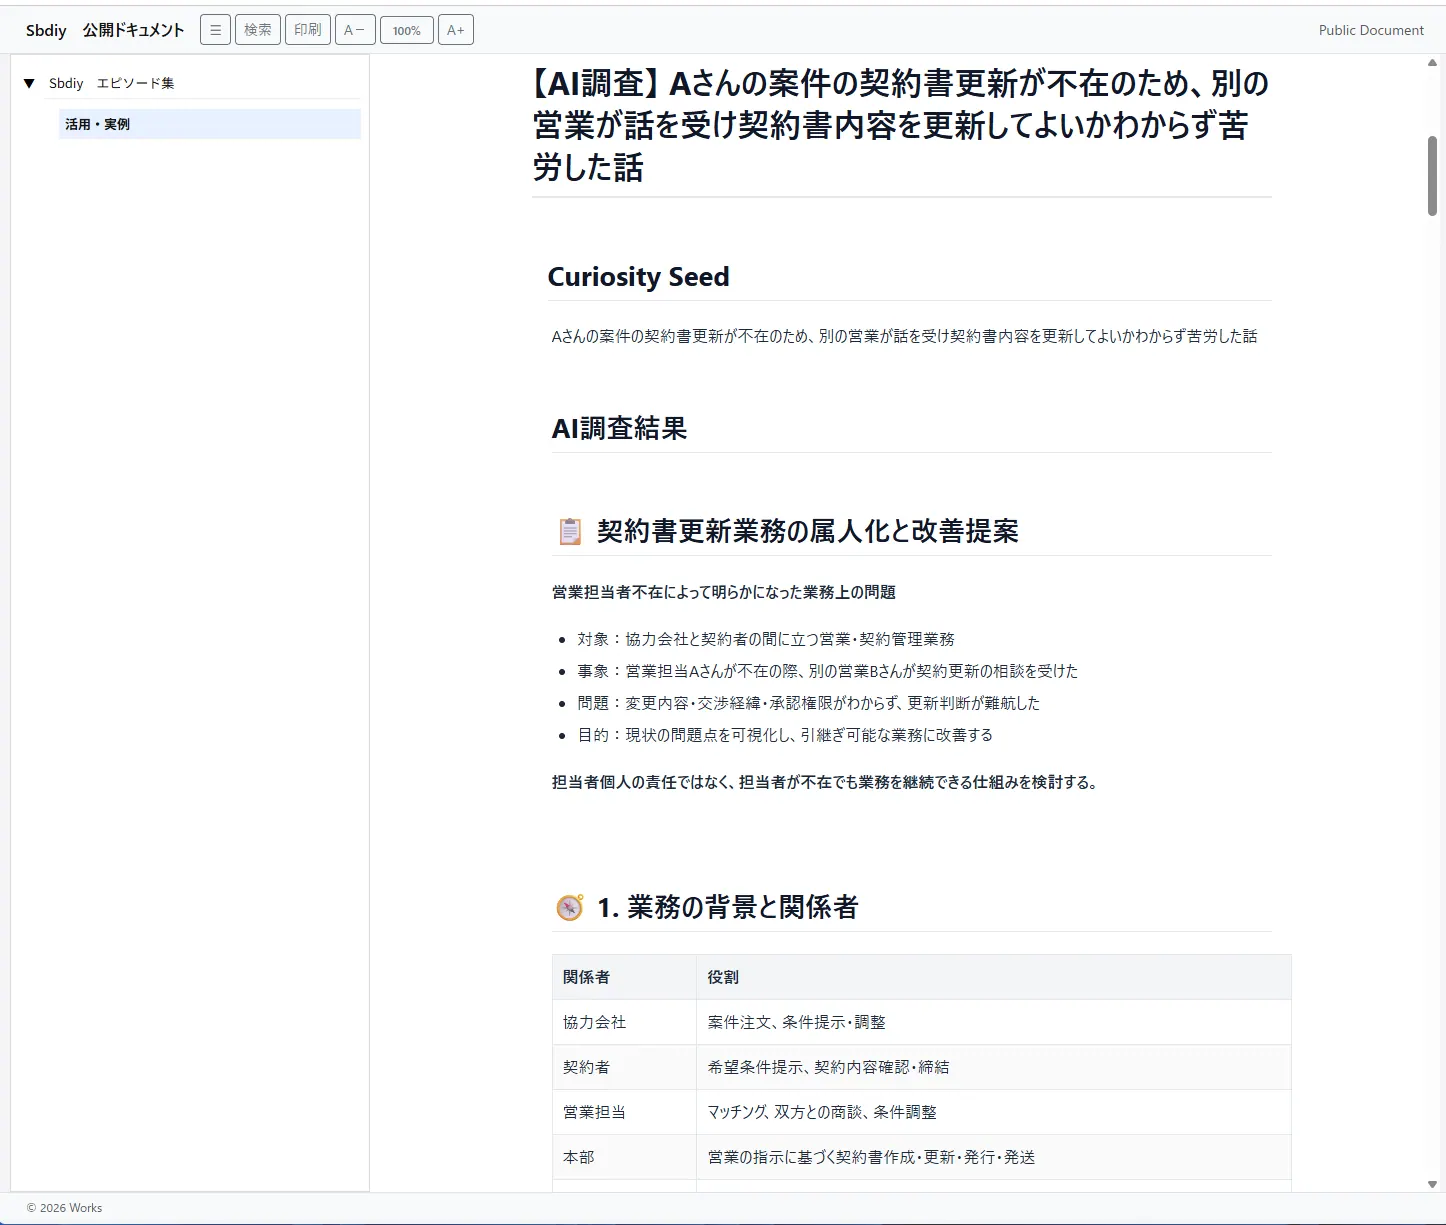Click the 【AI調査】 main page title
The width and height of the screenshot is (1446, 1225).
(x=901, y=125)
